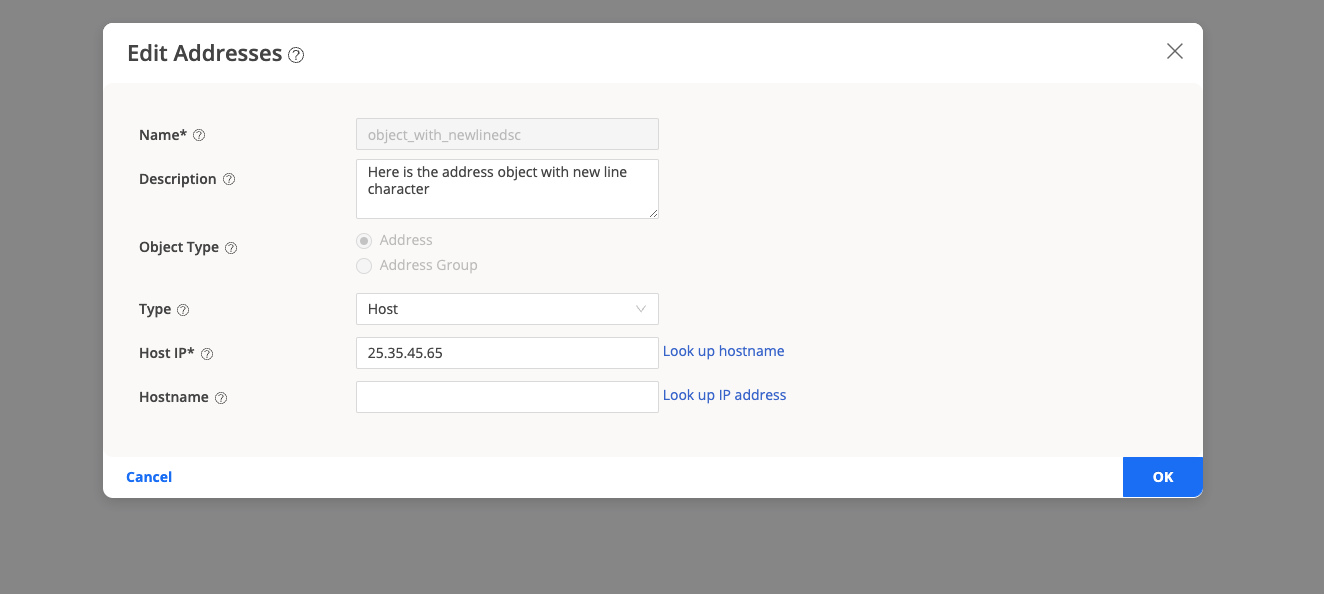Screen dimensions: 1324x594
Task: Click the Host IP field 25.35.45.65
Action: (x=507, y=353)
